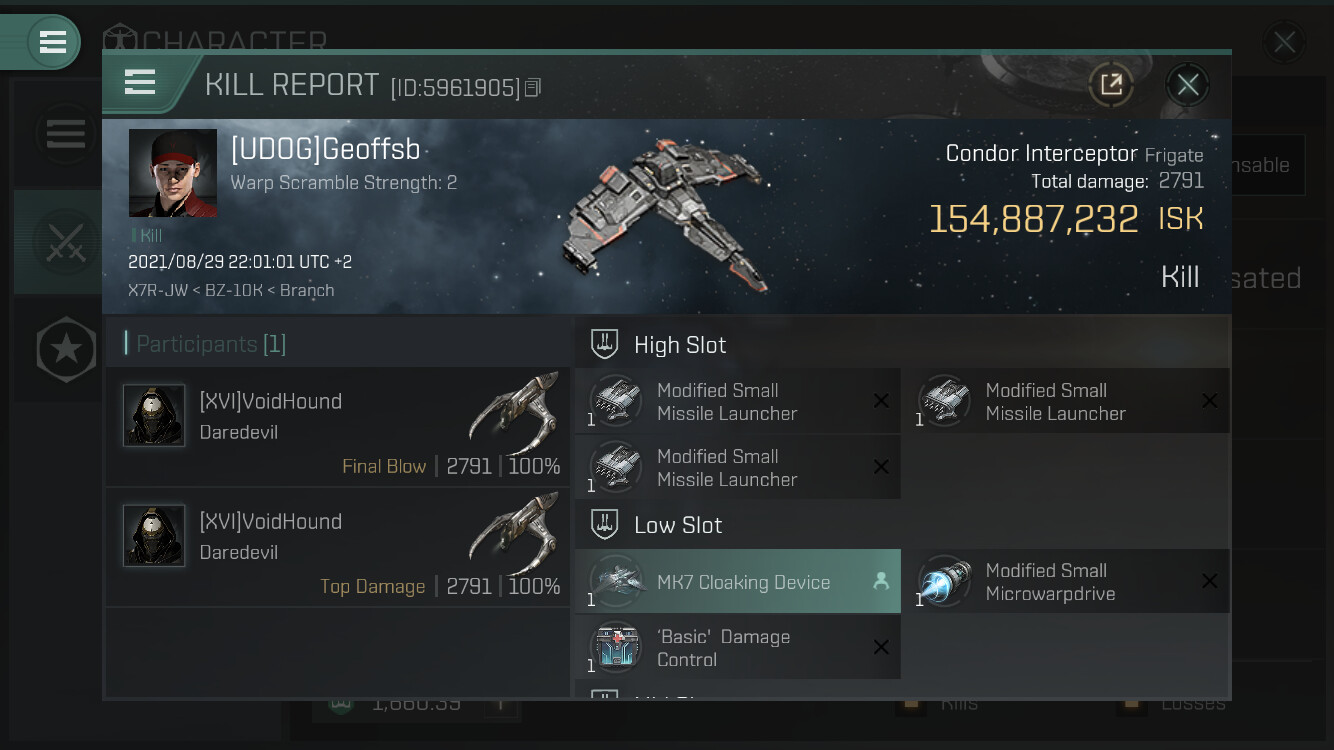1334x750 pixels.
Task: Open the star medal sidebar tab
Action: coord(66,349)
